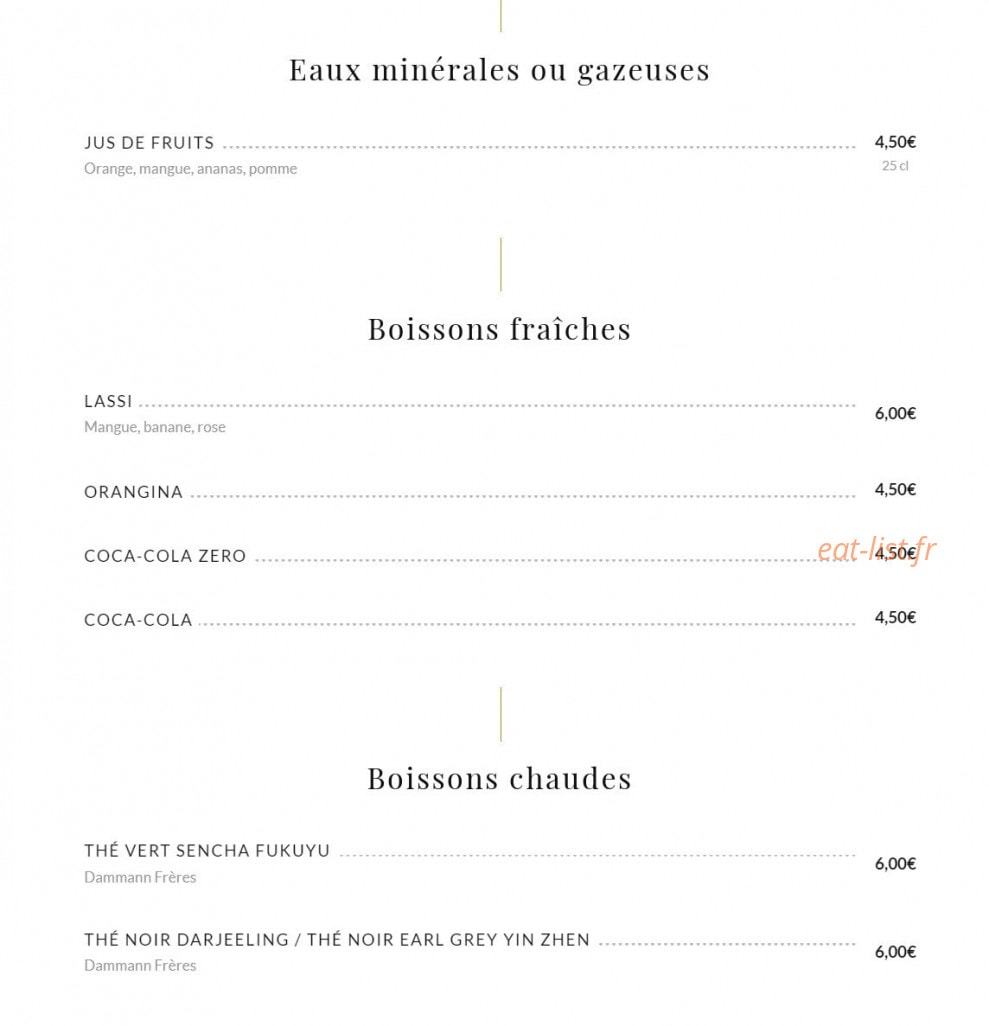Open the eat-list.fr watermark link
The width and height of the screenshot is (989, 1026).
(876, 550)
